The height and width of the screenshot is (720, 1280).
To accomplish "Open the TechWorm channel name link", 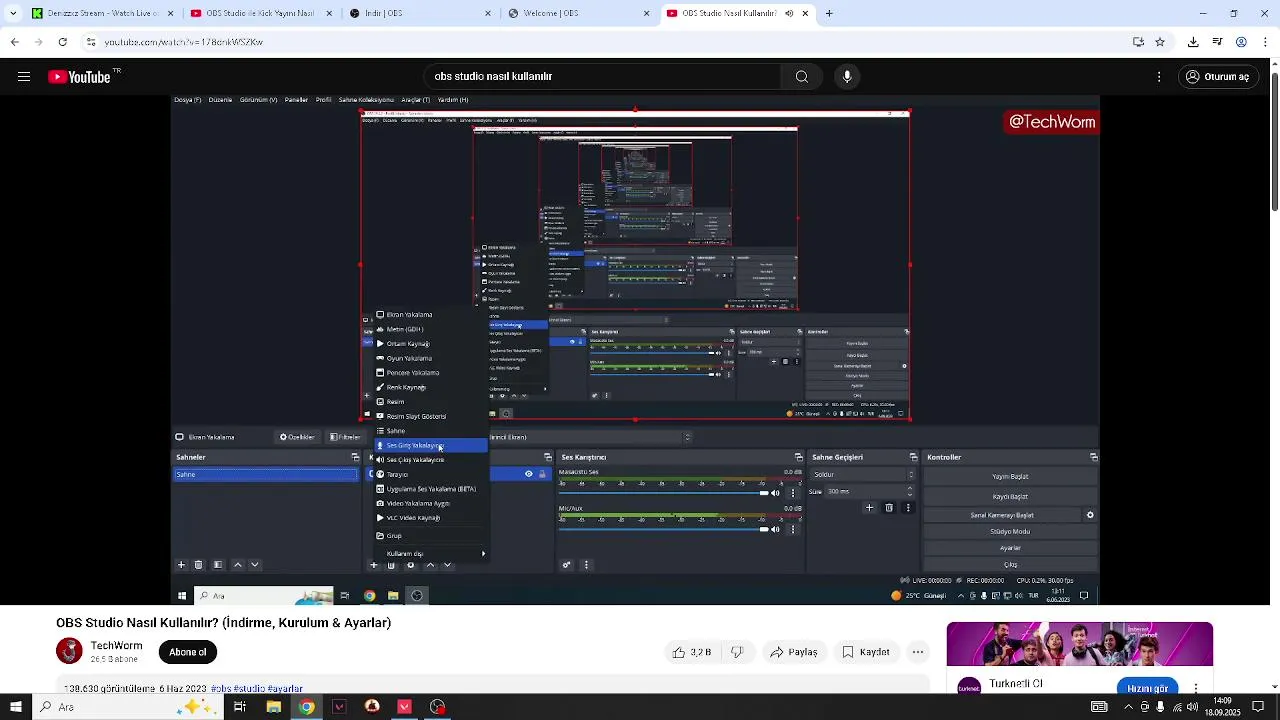I will point(116,646).
